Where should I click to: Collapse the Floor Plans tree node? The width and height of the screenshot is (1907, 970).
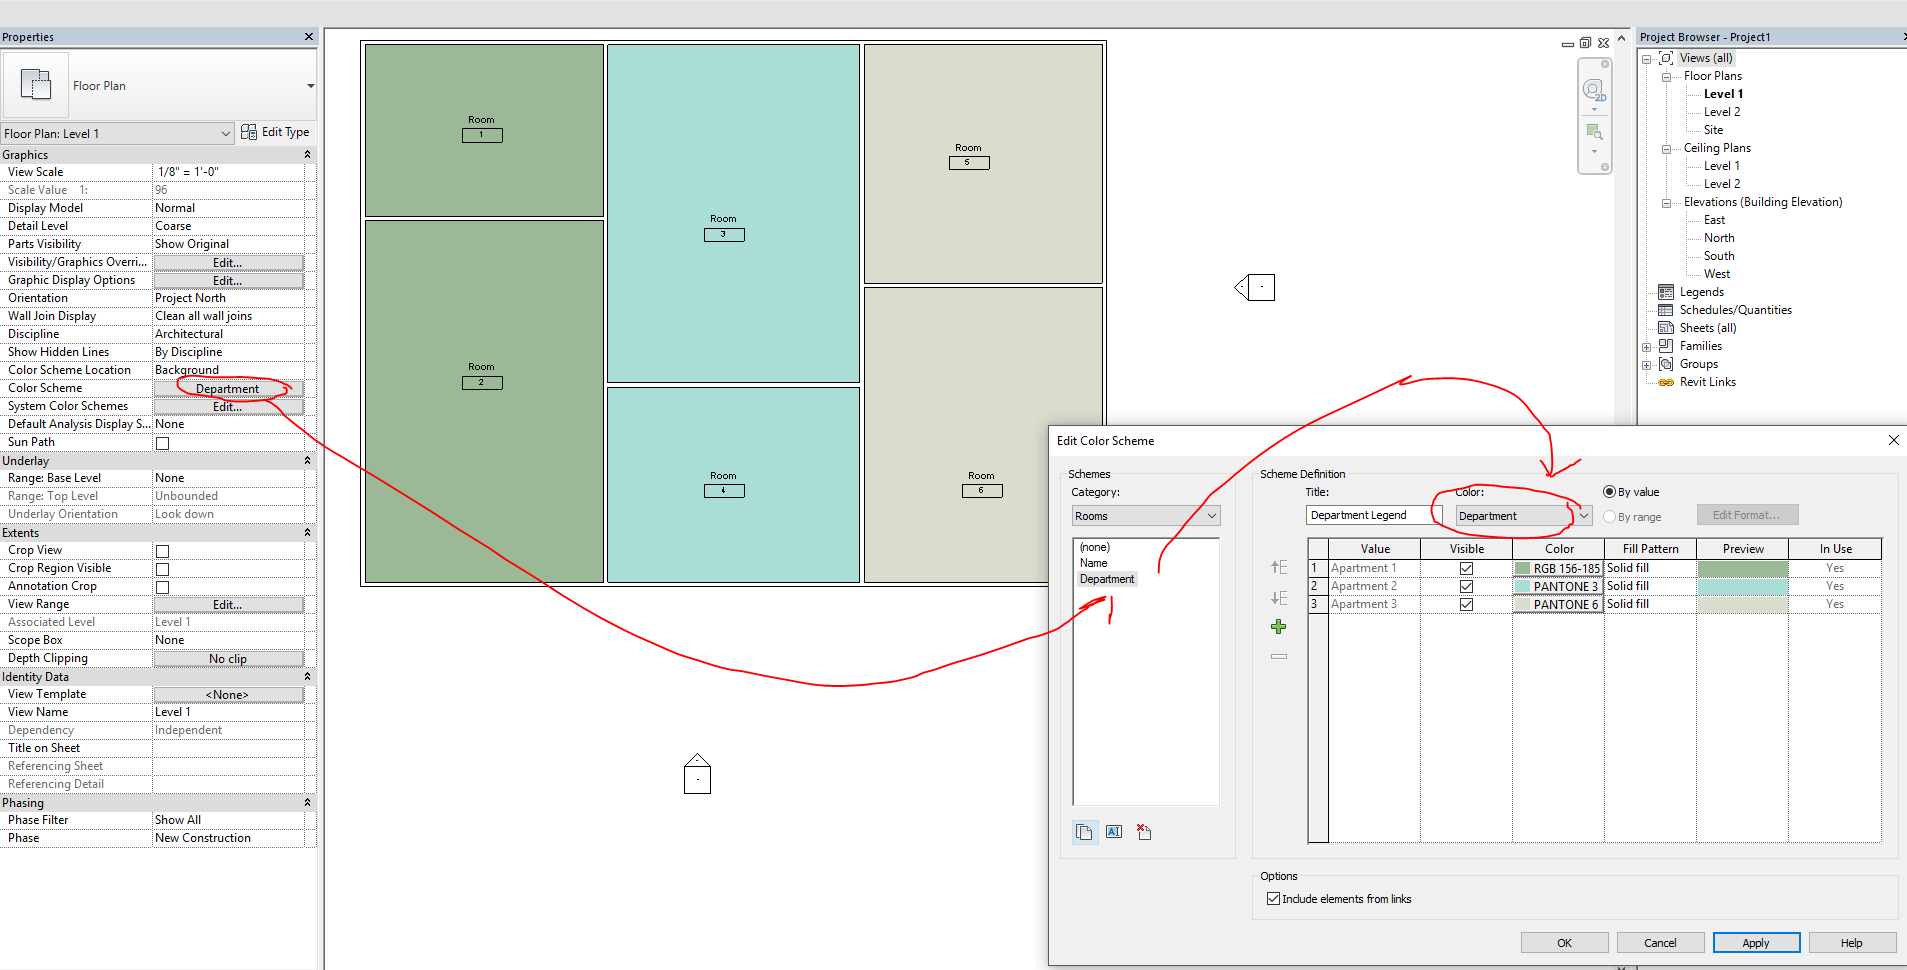click(1666, 76)
